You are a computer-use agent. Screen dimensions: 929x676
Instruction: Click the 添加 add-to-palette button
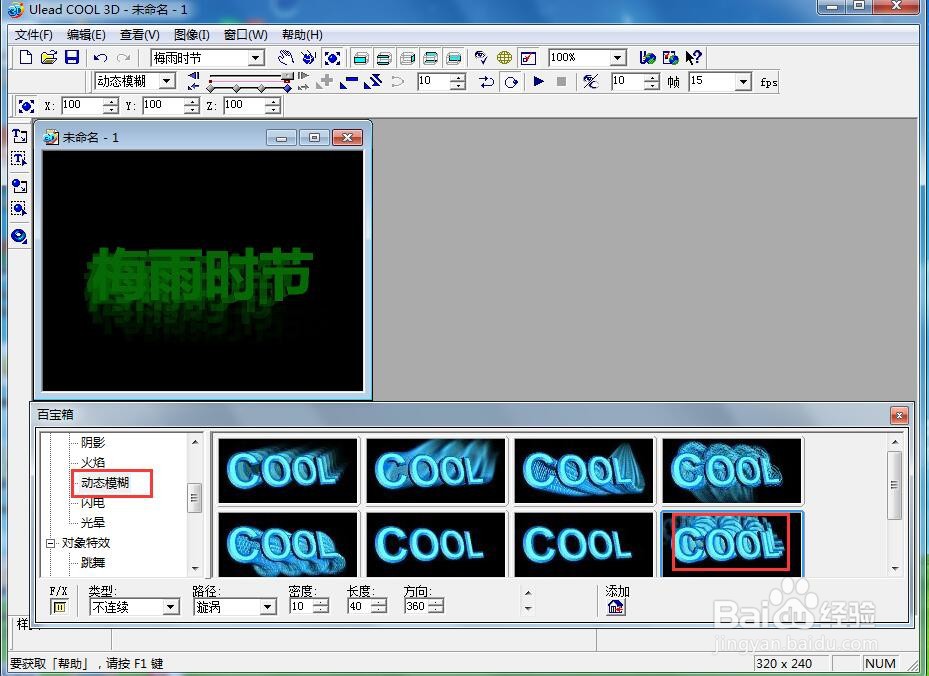click(616, 607)
